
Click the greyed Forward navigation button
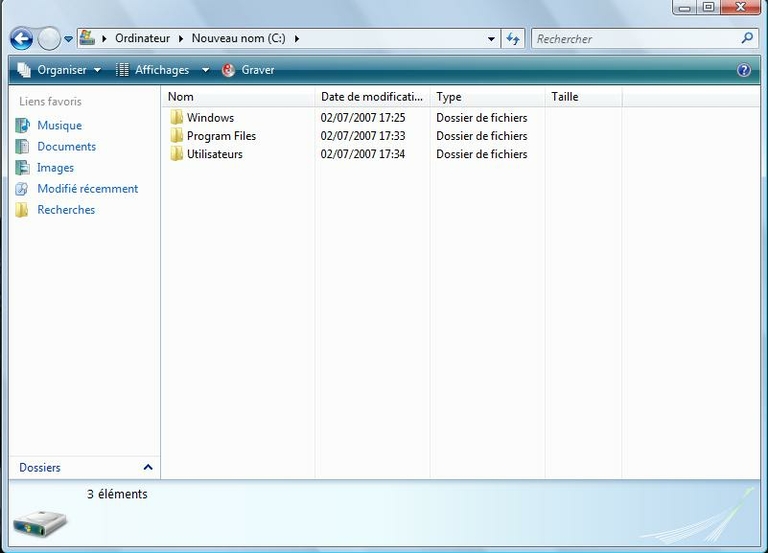(48, 39)
